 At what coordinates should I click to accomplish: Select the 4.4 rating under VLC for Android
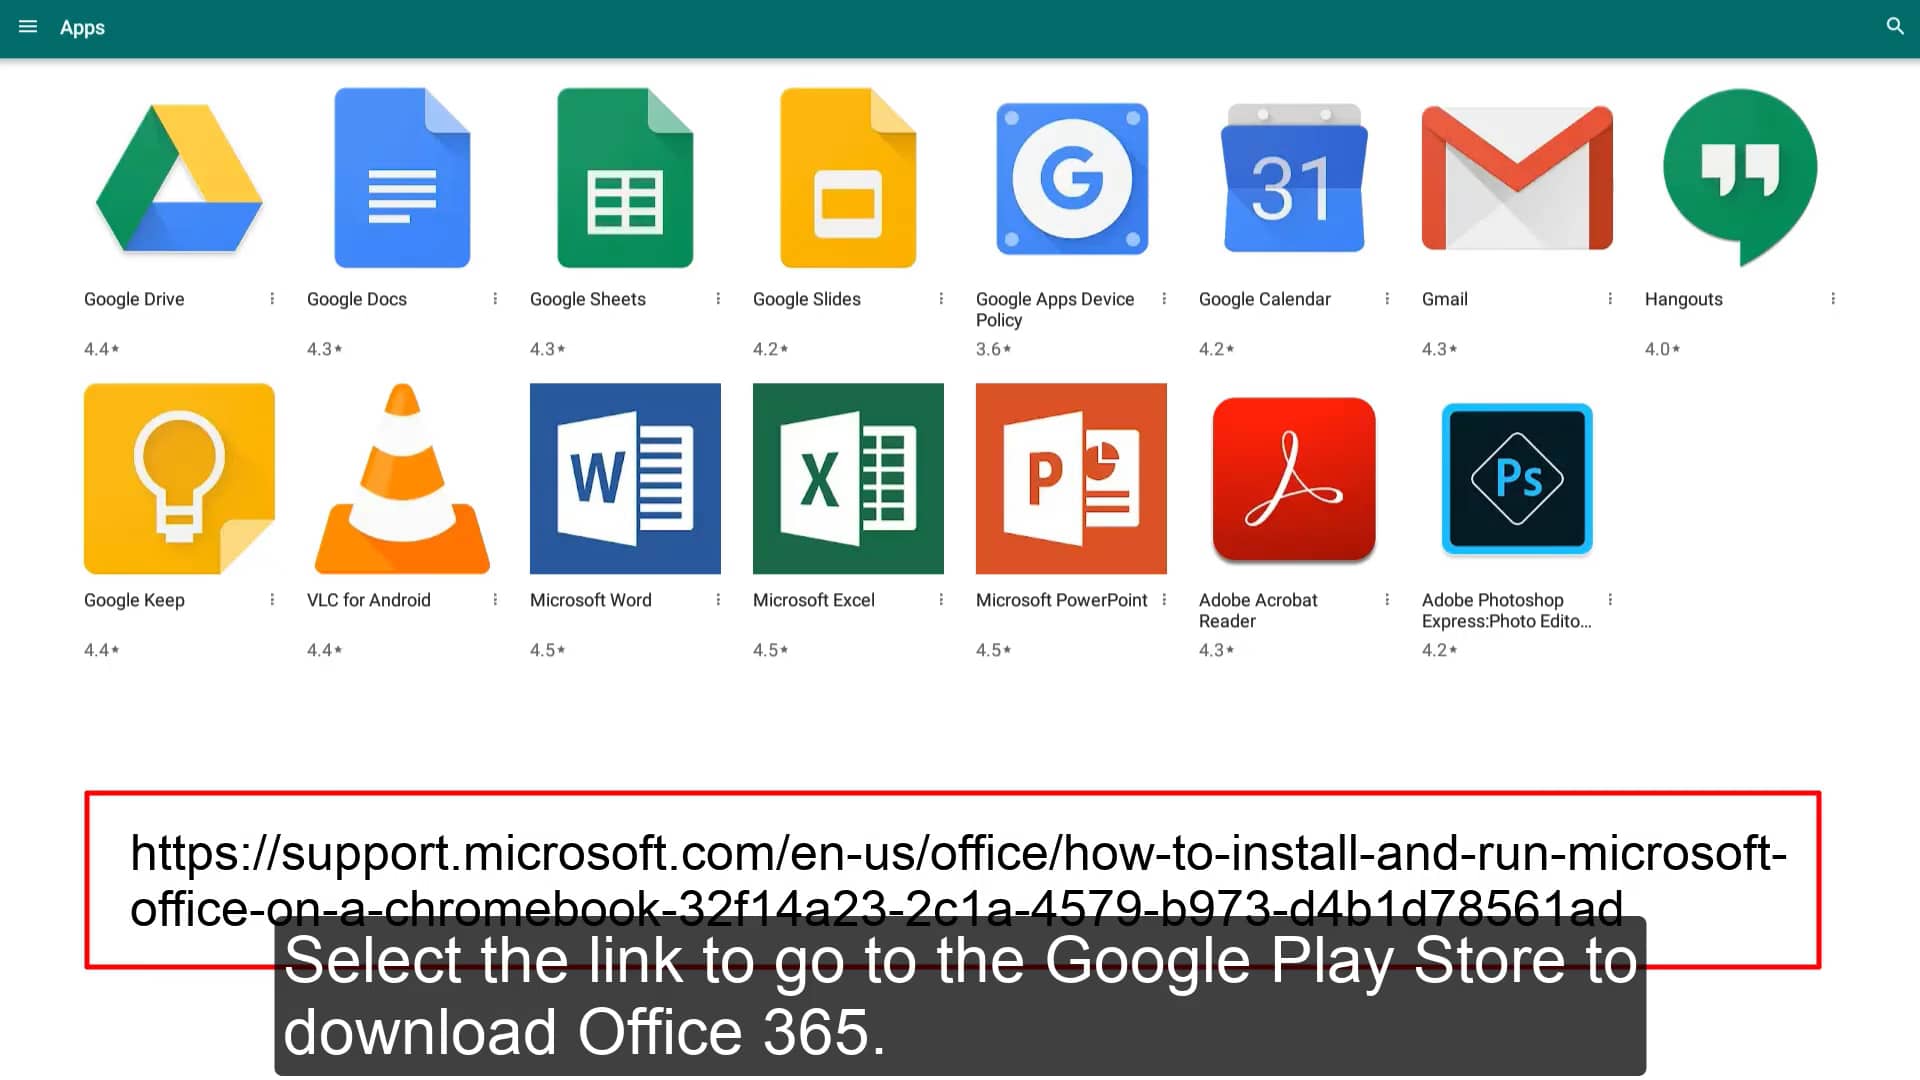click(x=324, y=650)
